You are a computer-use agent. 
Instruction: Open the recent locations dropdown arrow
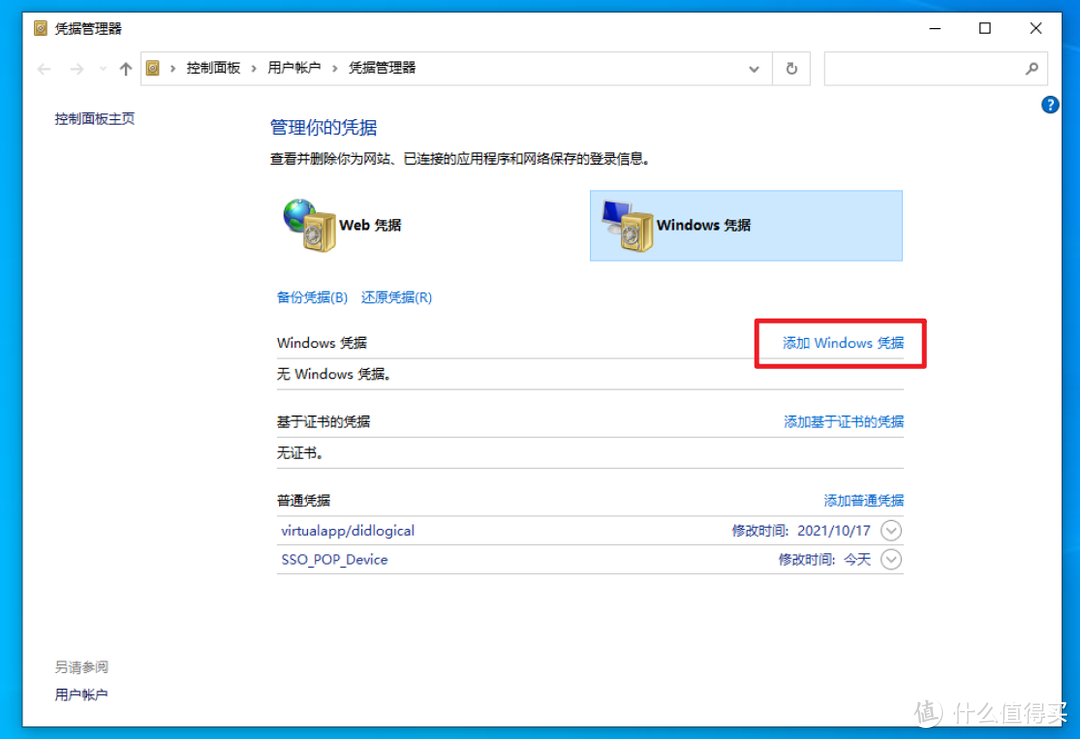click(103, 69)
